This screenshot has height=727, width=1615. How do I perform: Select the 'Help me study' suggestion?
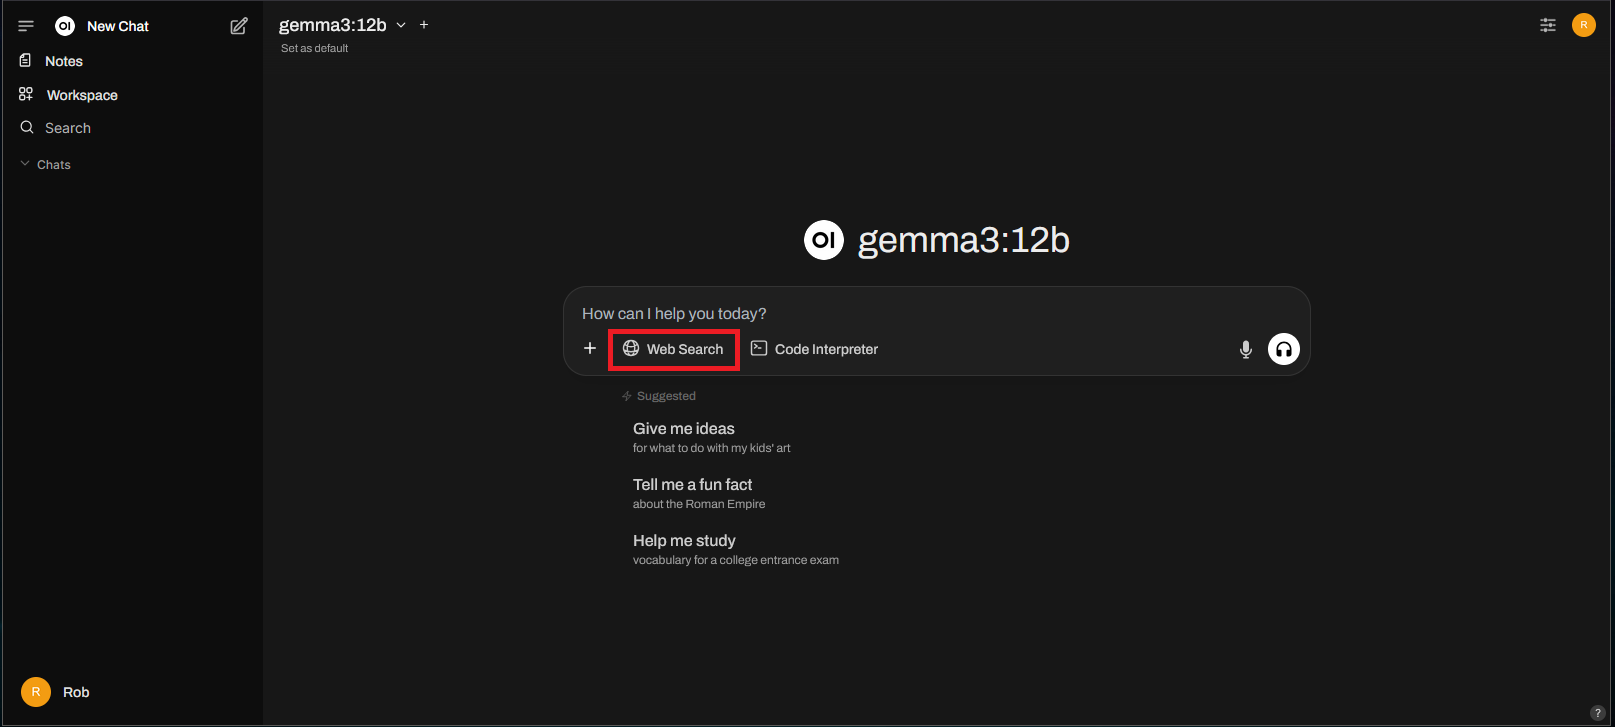point(736,549)
